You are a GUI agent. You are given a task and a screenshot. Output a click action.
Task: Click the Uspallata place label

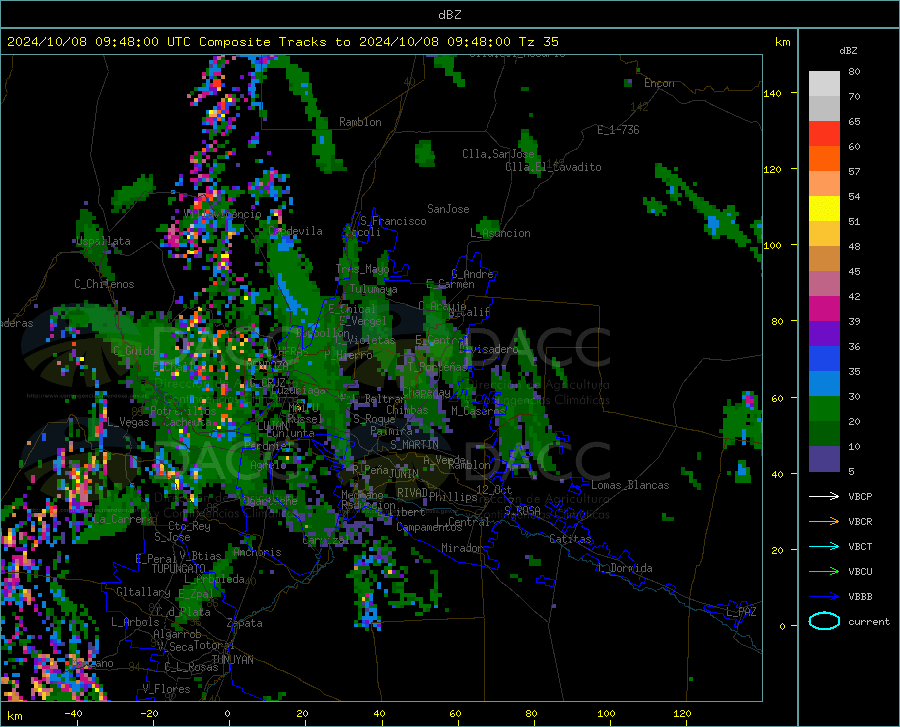click(x=103, y=242)
